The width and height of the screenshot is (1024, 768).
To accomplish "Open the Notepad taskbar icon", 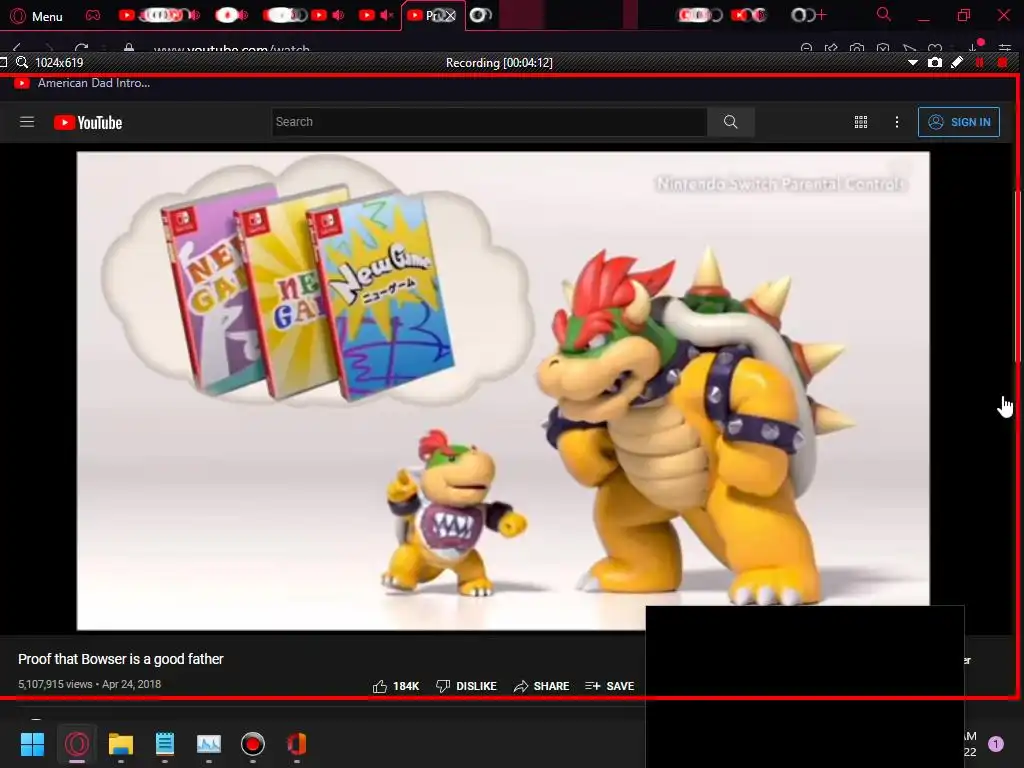I will (165, 744).
